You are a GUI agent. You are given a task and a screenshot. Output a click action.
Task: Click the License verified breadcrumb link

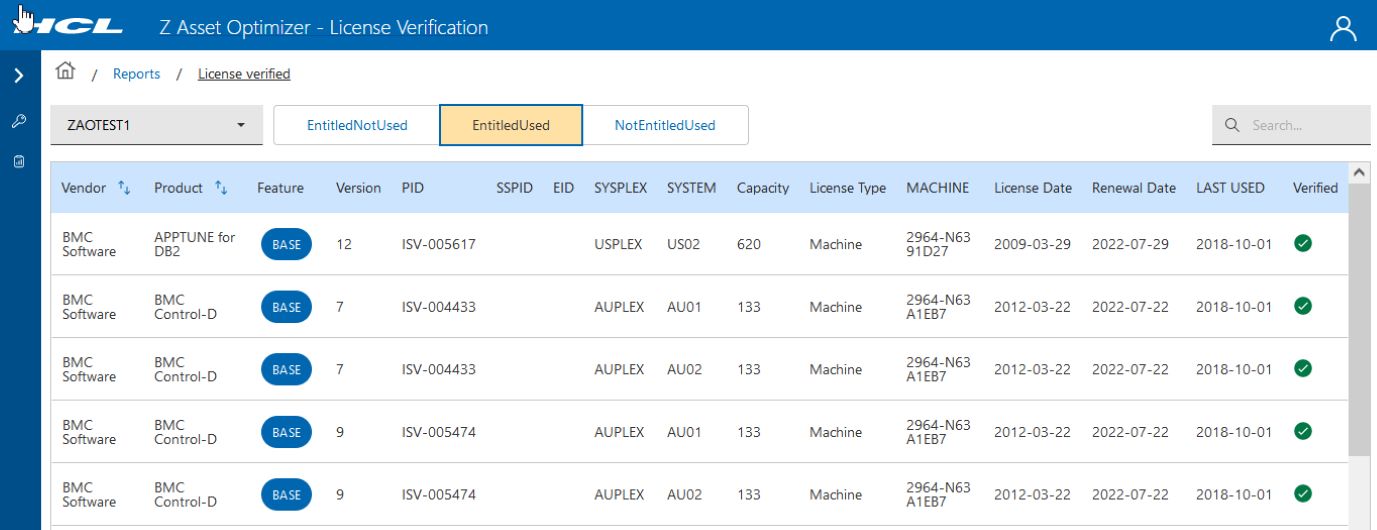[x=244, y=74]
